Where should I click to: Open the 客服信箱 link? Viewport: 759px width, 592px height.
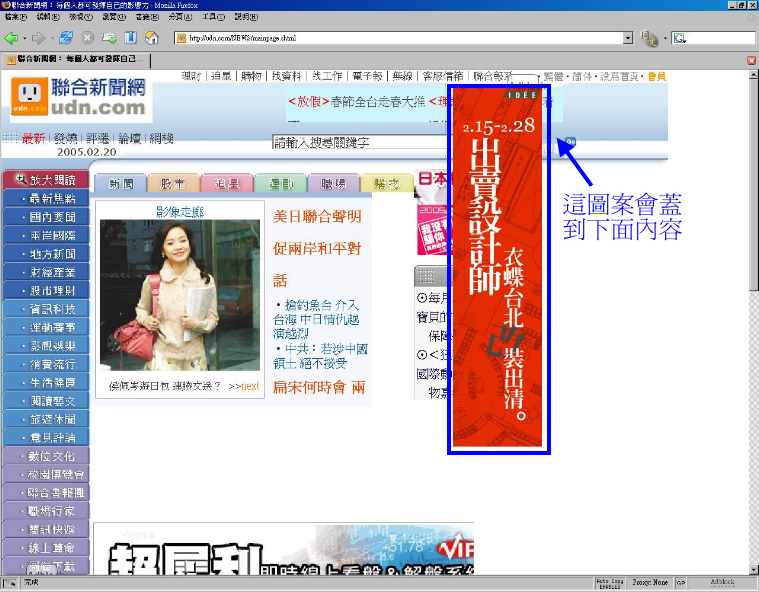[442, 76]
